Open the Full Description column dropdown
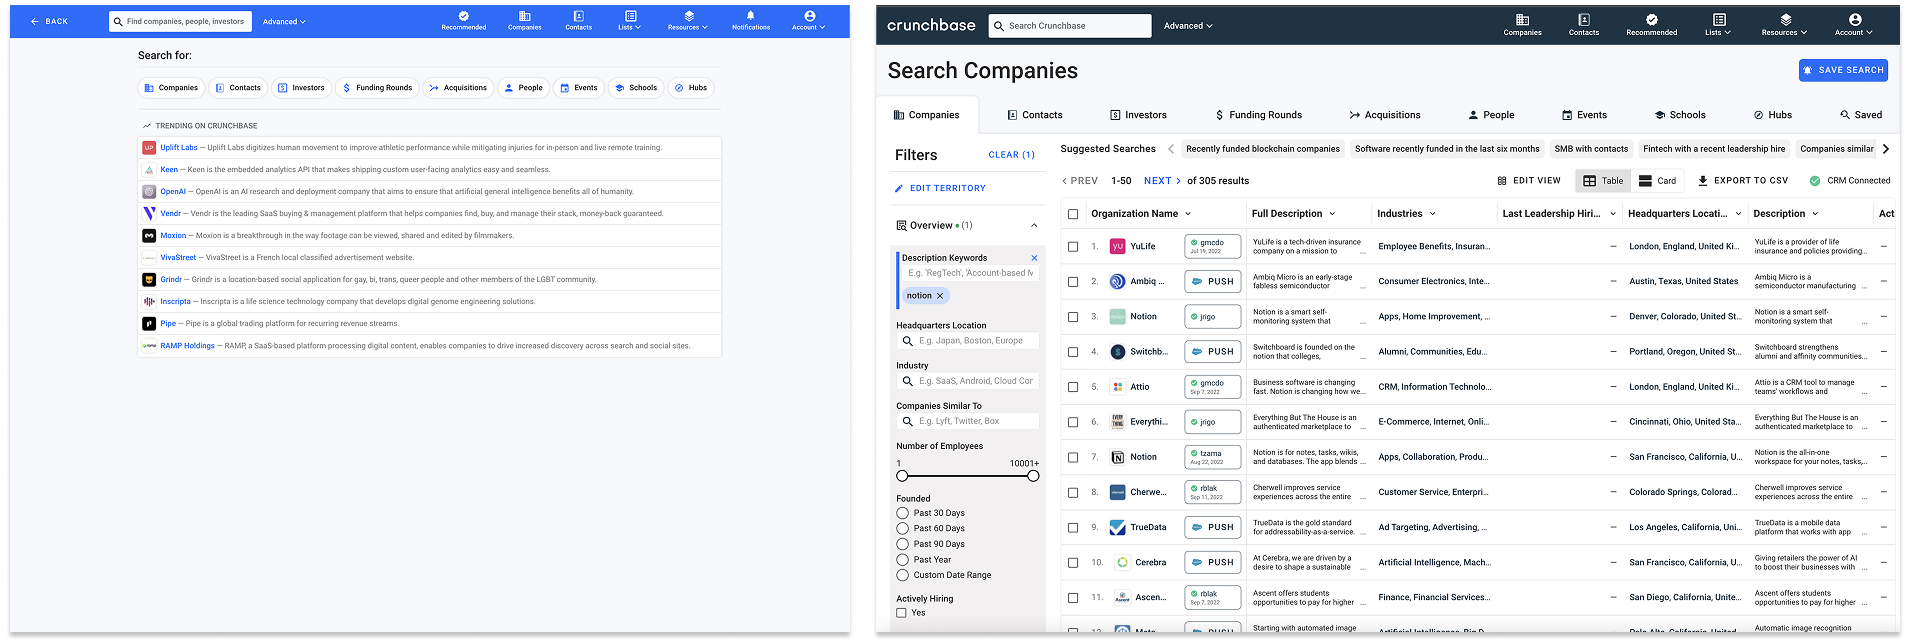This screenshot has height=644, width=1920. (x=1332, y=214)
